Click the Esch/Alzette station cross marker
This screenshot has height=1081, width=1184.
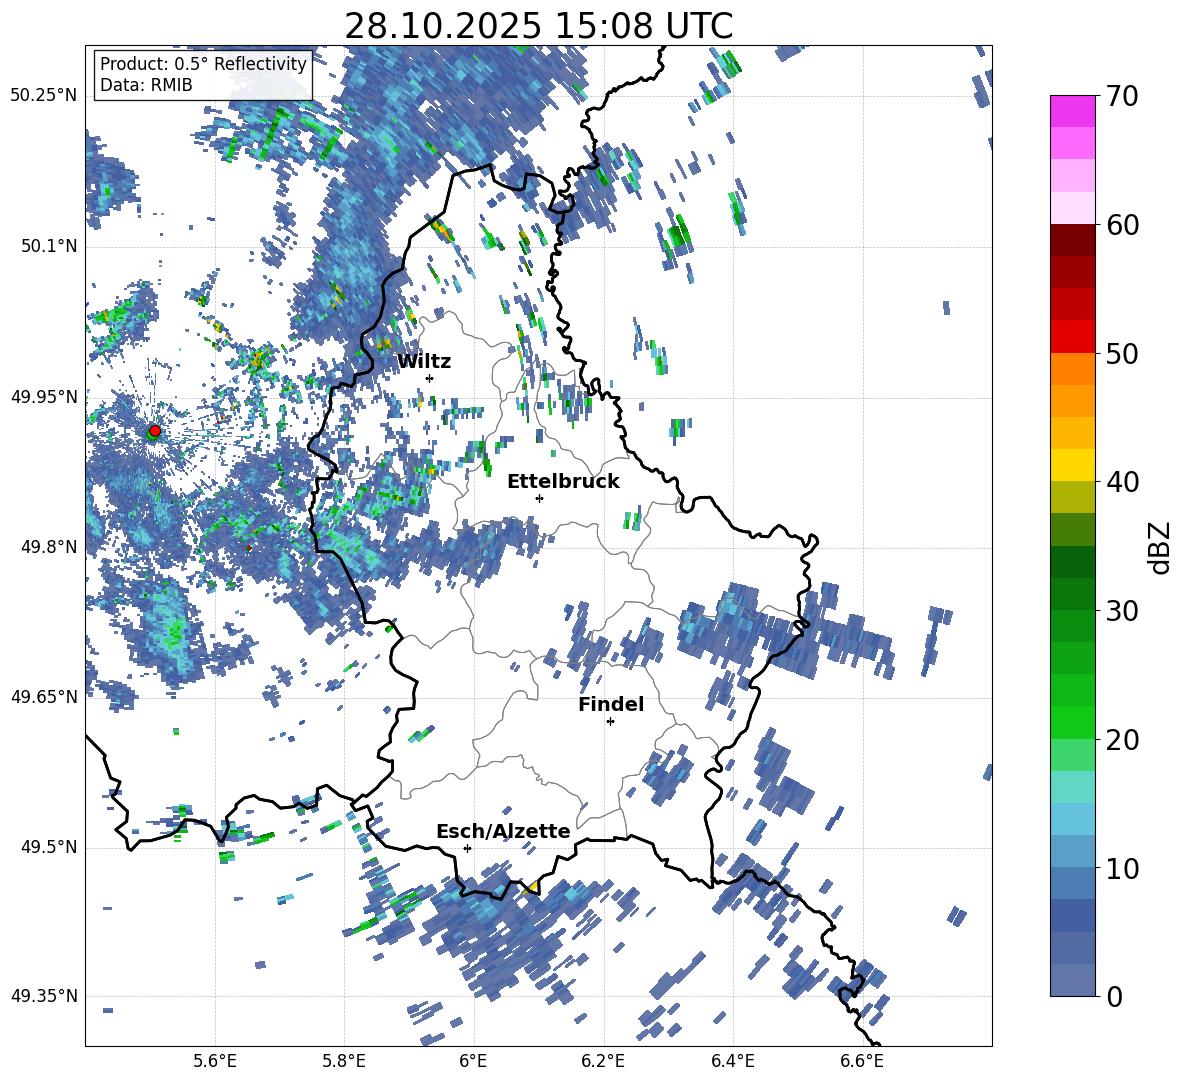(x=467, y=848)
